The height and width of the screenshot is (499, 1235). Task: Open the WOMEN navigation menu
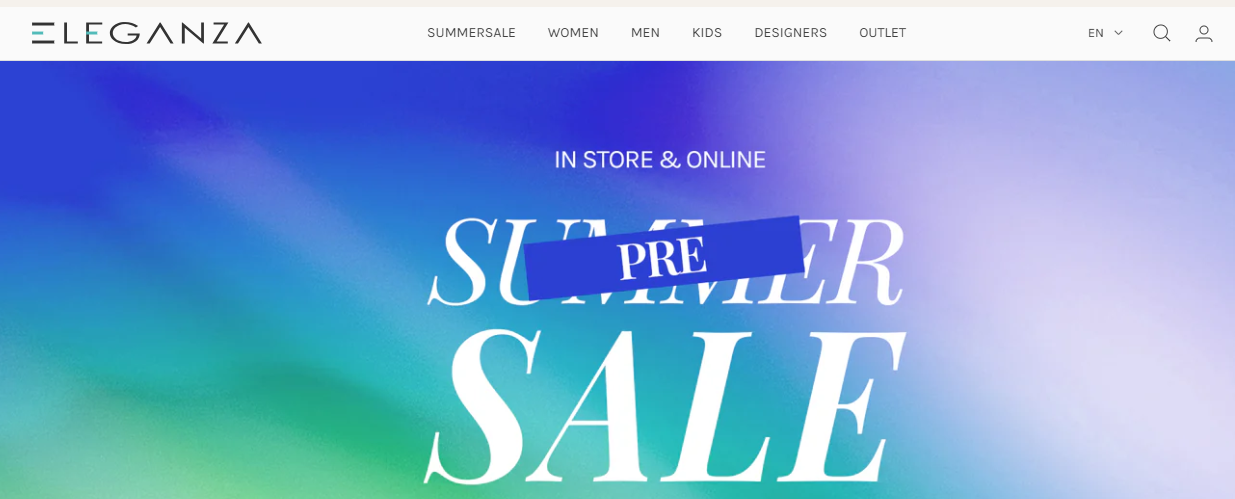point(573,33)
